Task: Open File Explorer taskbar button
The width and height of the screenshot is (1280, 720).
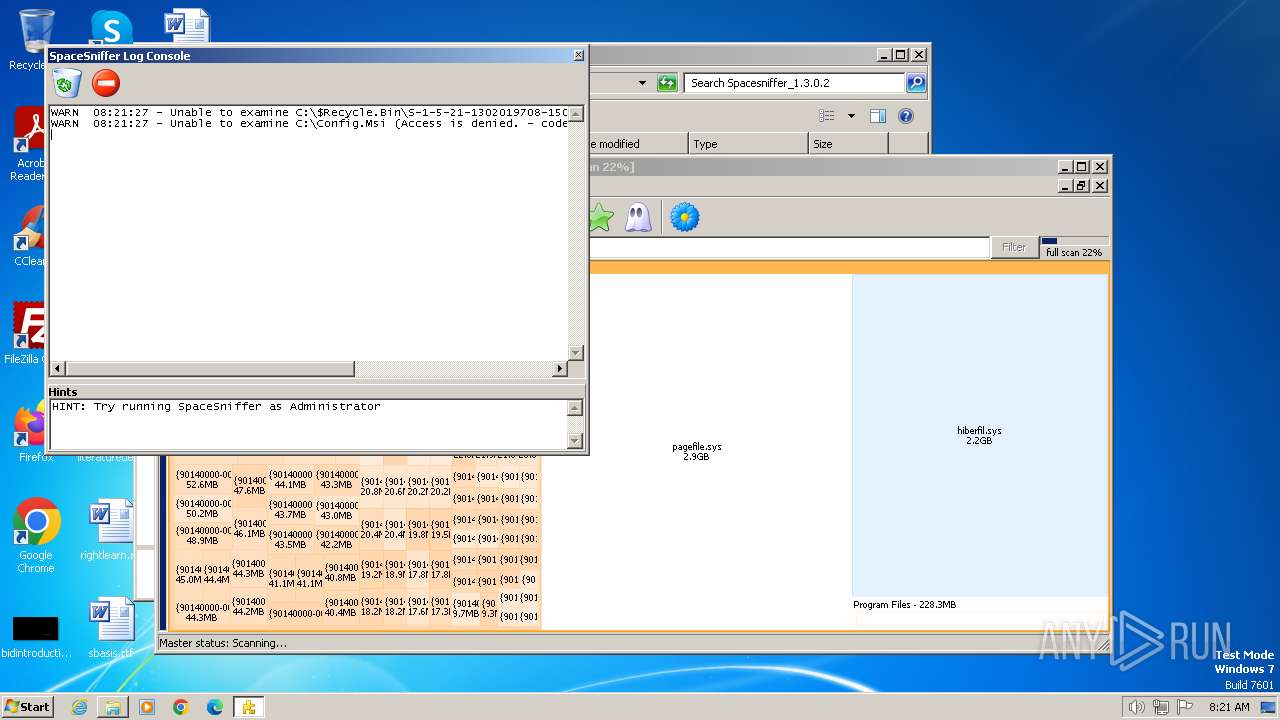Action: pos(113,707)
